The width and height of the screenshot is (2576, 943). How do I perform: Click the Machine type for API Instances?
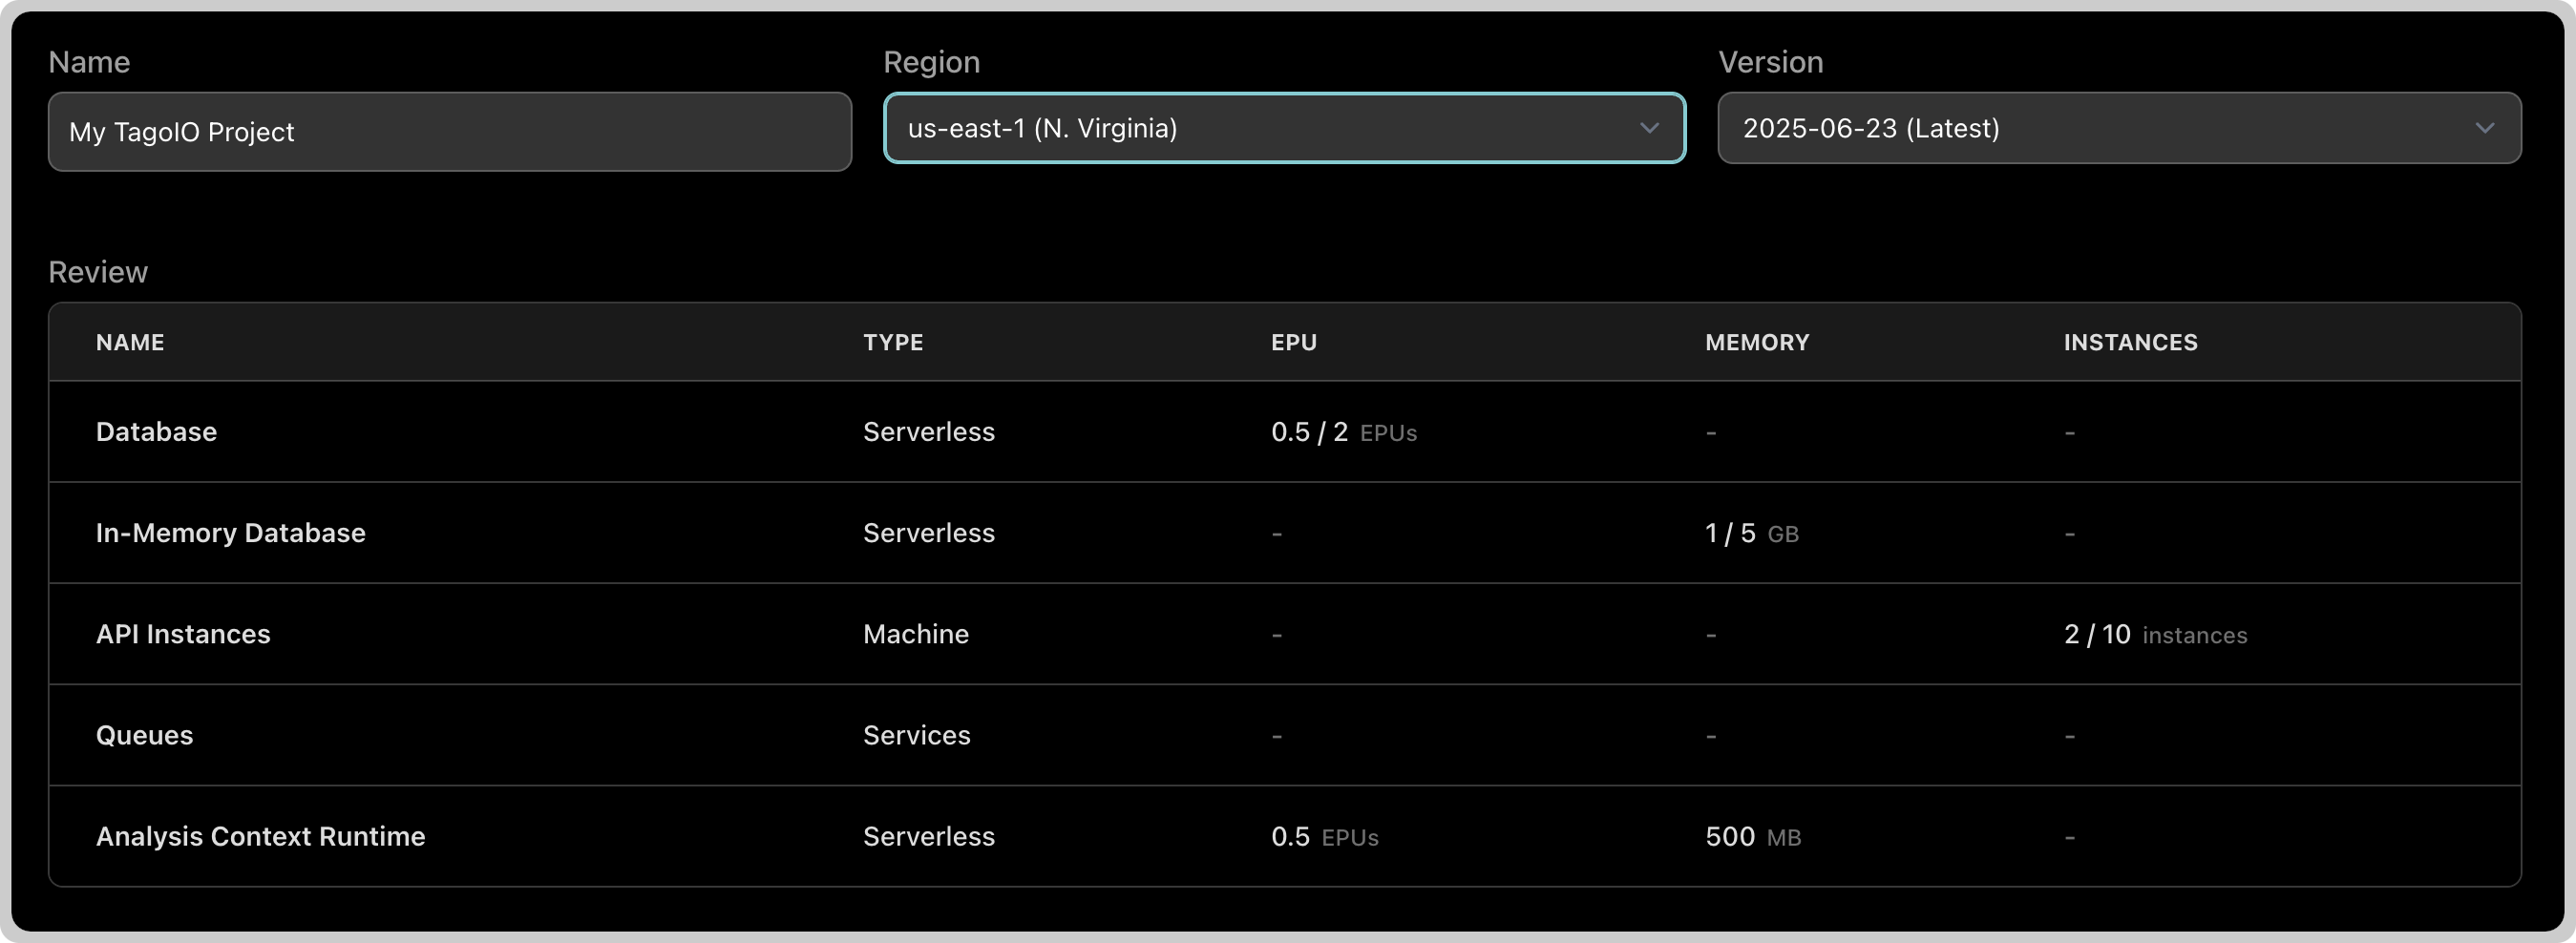(x=916, y=634)
